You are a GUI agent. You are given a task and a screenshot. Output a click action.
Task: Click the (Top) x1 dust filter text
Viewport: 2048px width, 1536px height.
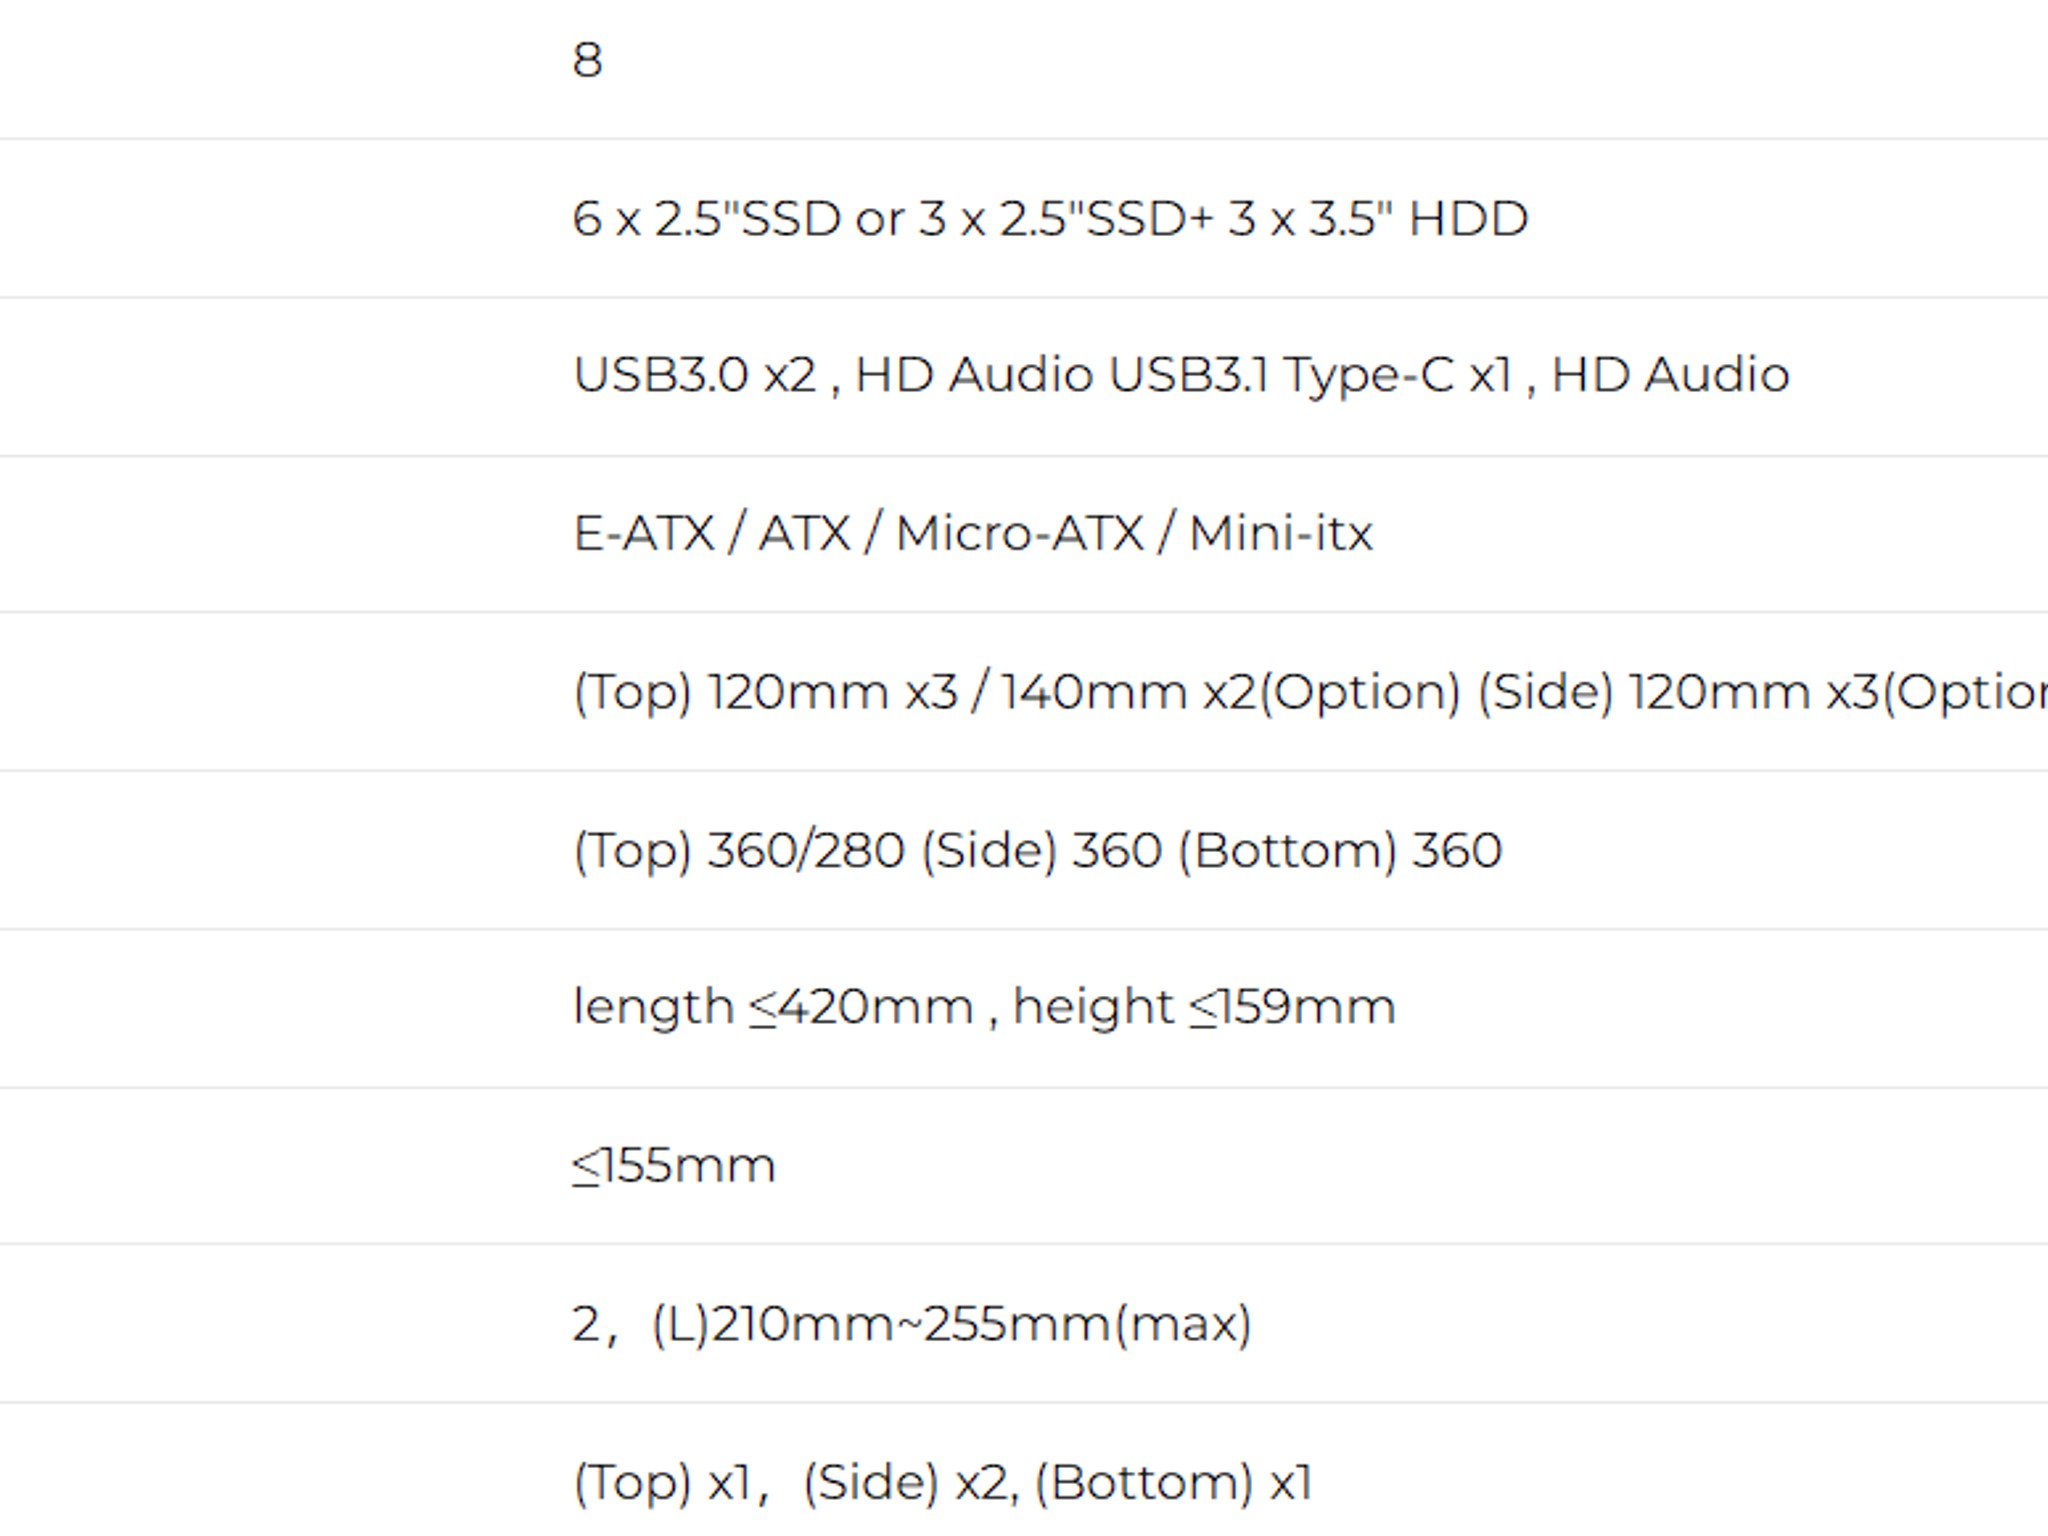coord(662,1482)
